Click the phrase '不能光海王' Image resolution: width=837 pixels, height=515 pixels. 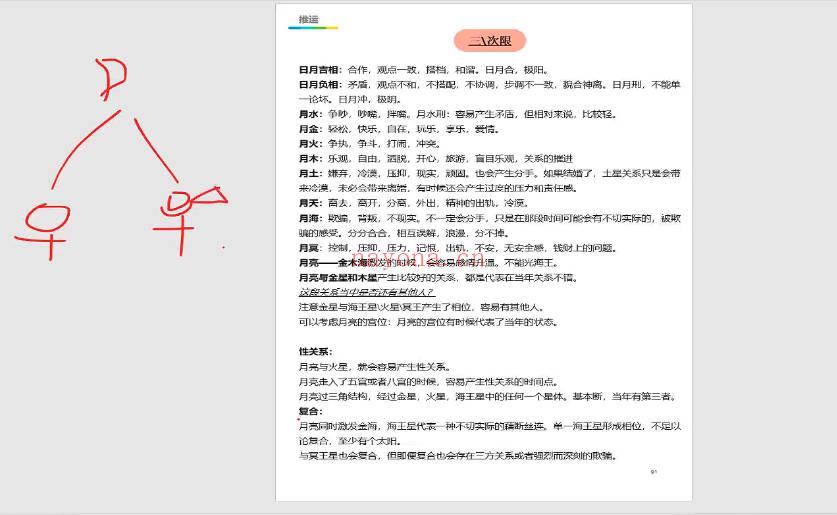pyautogui.click(x=530, y=263)
